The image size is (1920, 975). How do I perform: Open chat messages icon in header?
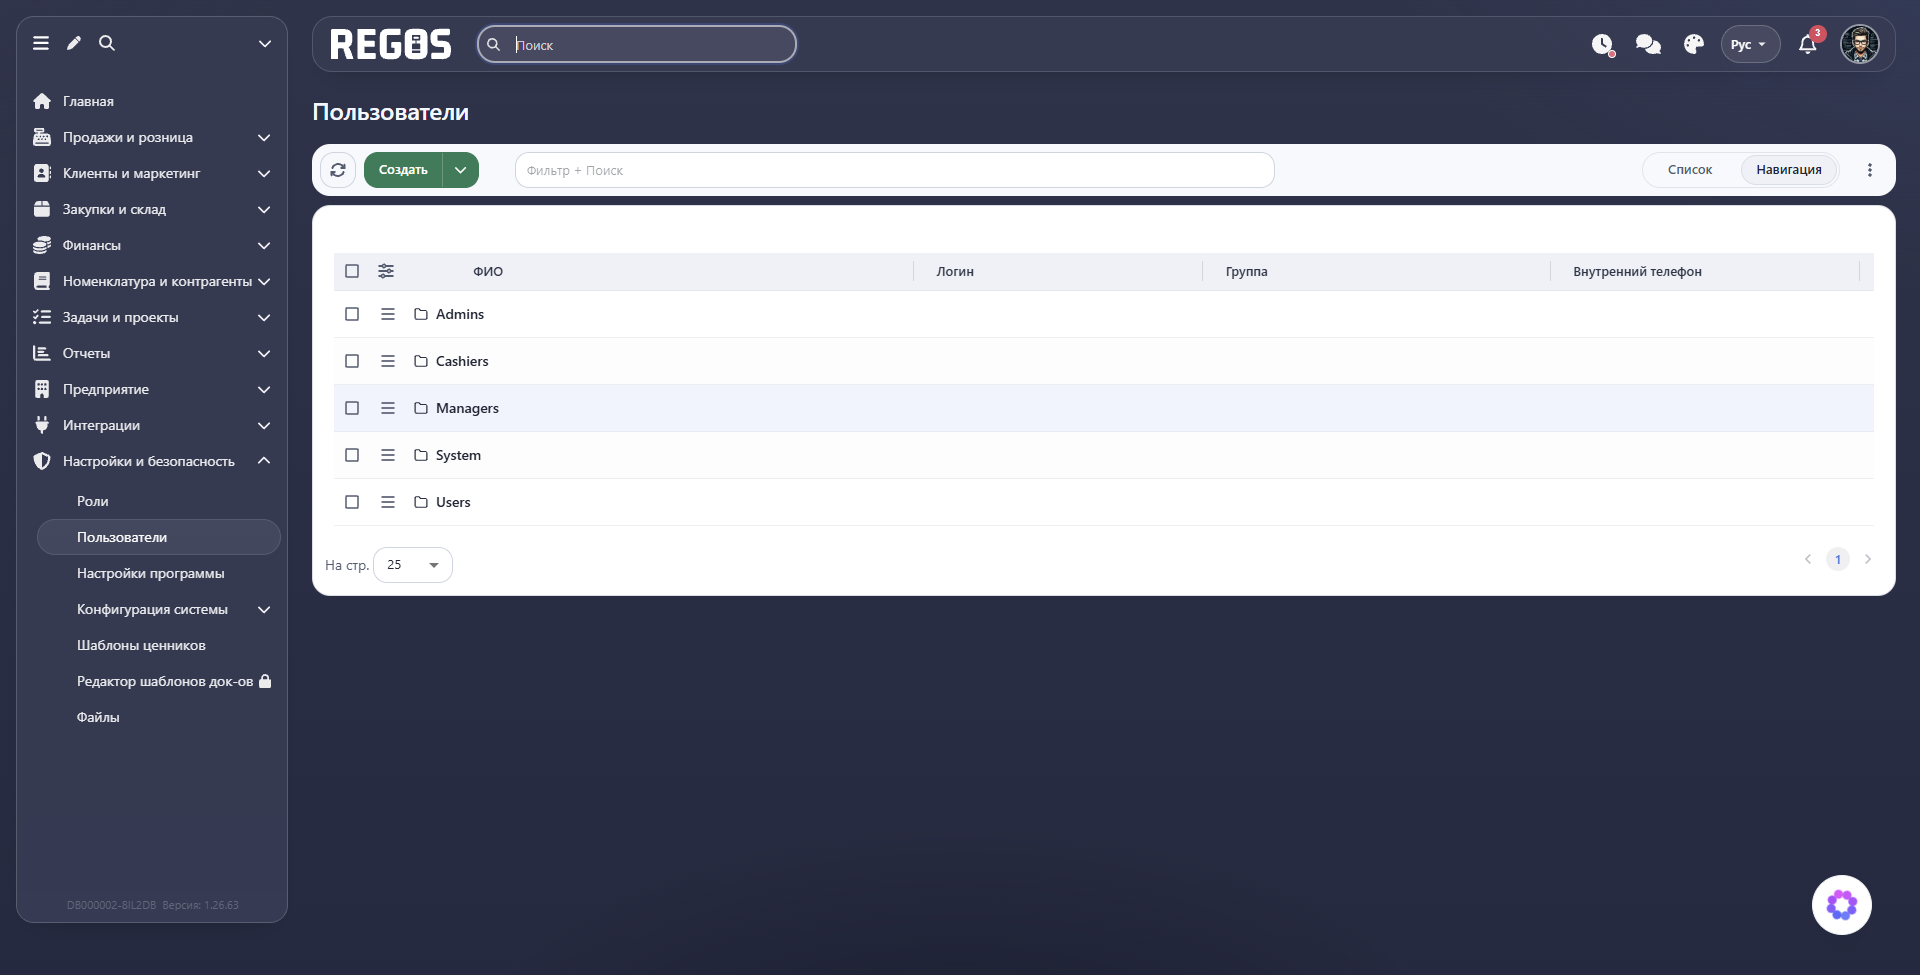coord(1648,44)
